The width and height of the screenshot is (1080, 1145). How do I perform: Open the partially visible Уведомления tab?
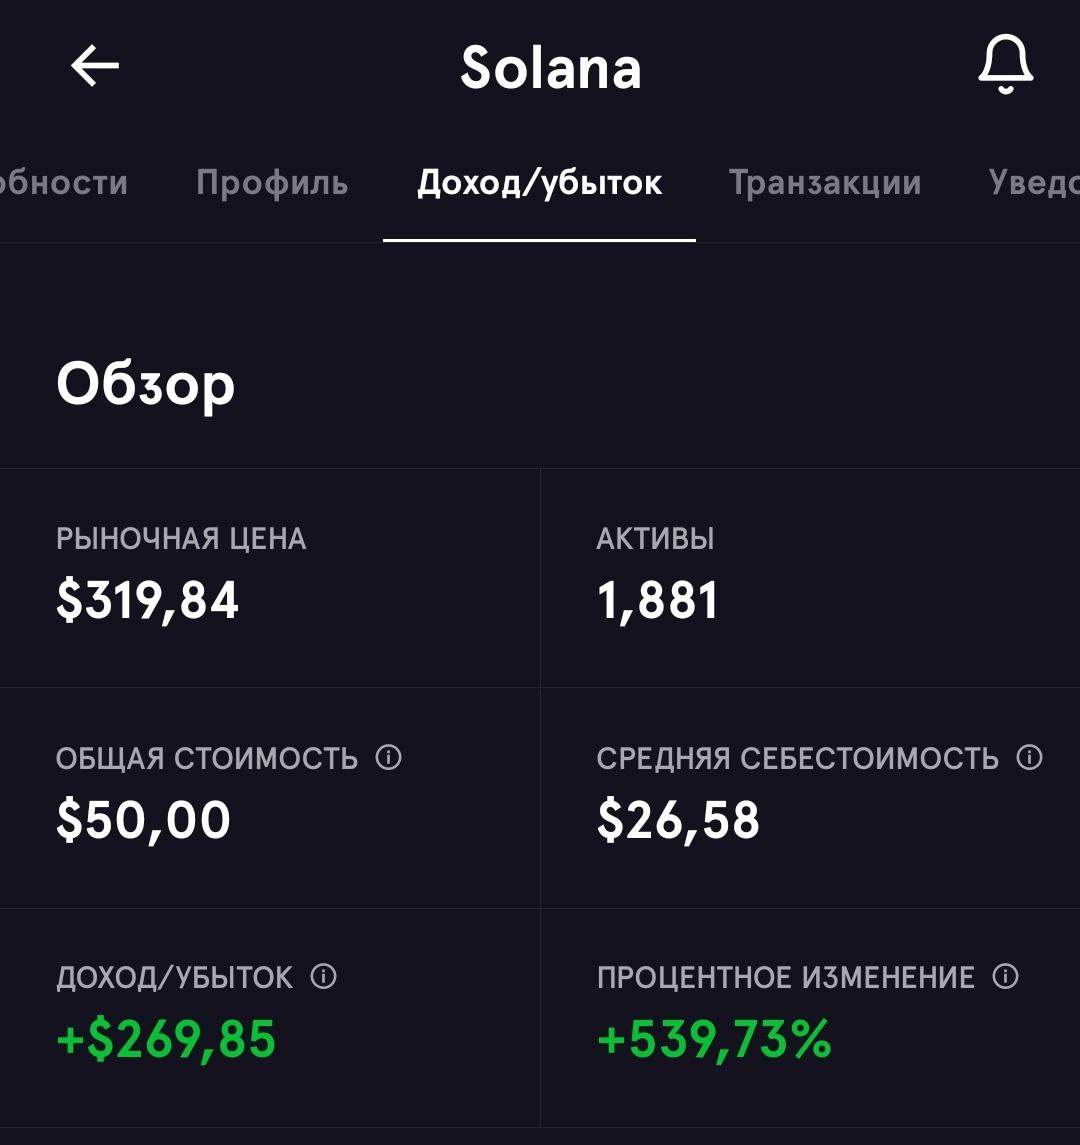click(x=1034, y=183)
